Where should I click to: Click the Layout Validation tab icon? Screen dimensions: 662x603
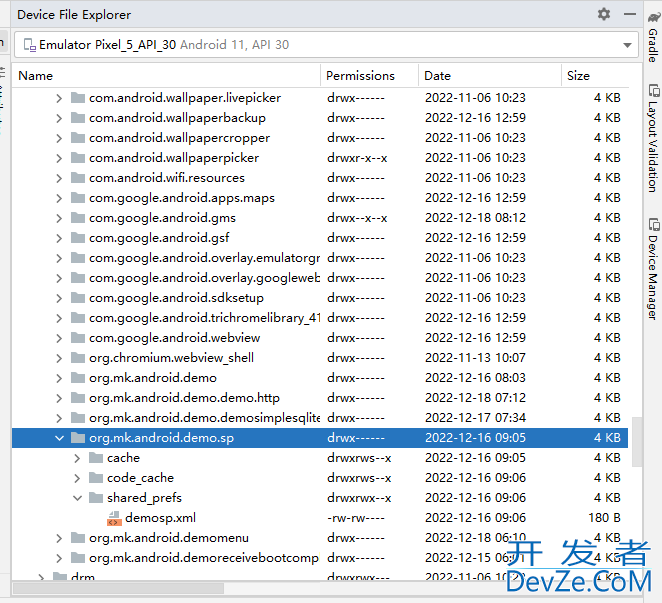[654, 90]
